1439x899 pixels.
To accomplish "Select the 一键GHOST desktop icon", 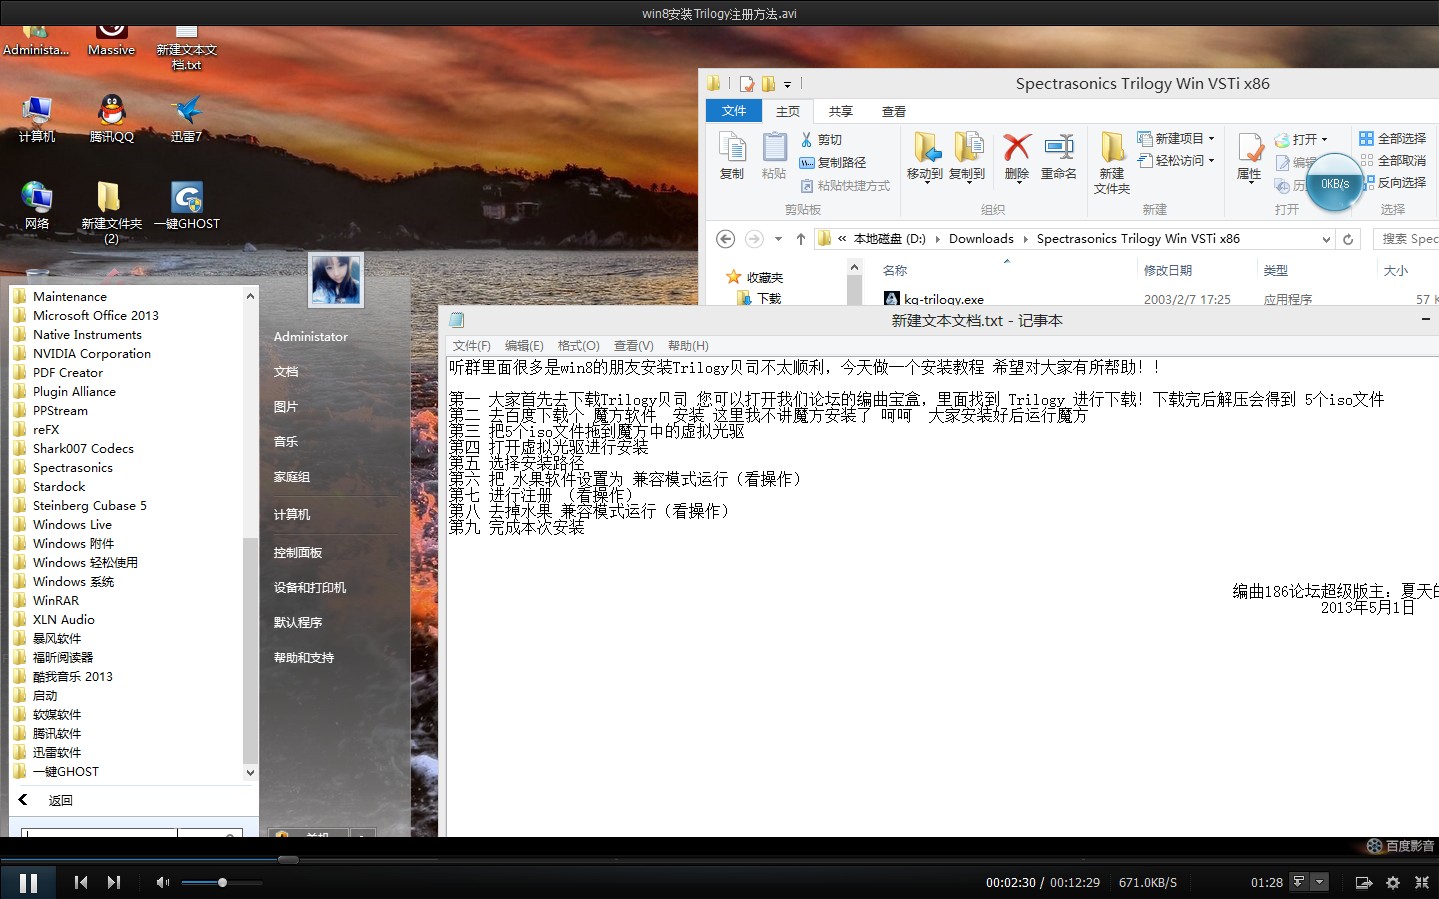I will (x=187, y=206).
